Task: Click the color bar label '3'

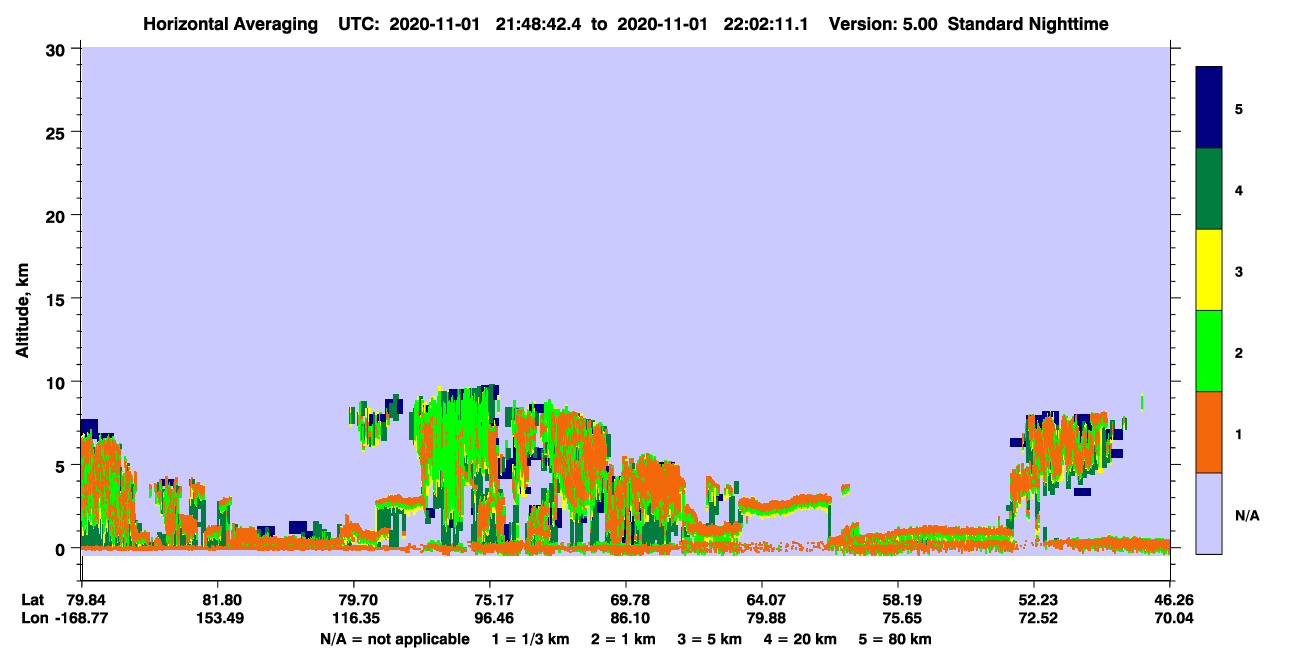Action: 1239,271
